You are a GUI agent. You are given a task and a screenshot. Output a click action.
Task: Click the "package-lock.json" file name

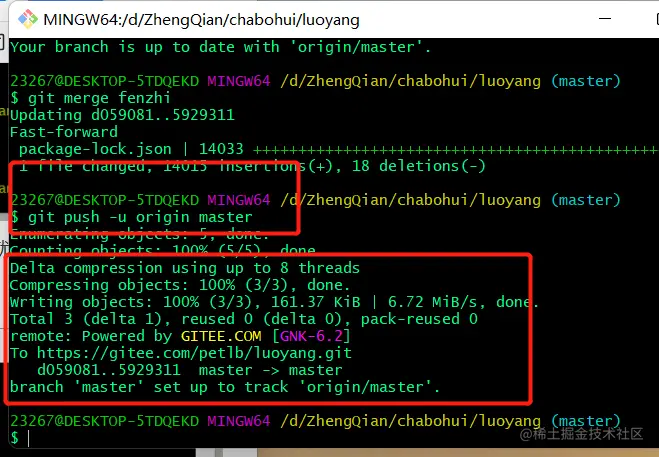pyautogui.click(x=95, y=149)
